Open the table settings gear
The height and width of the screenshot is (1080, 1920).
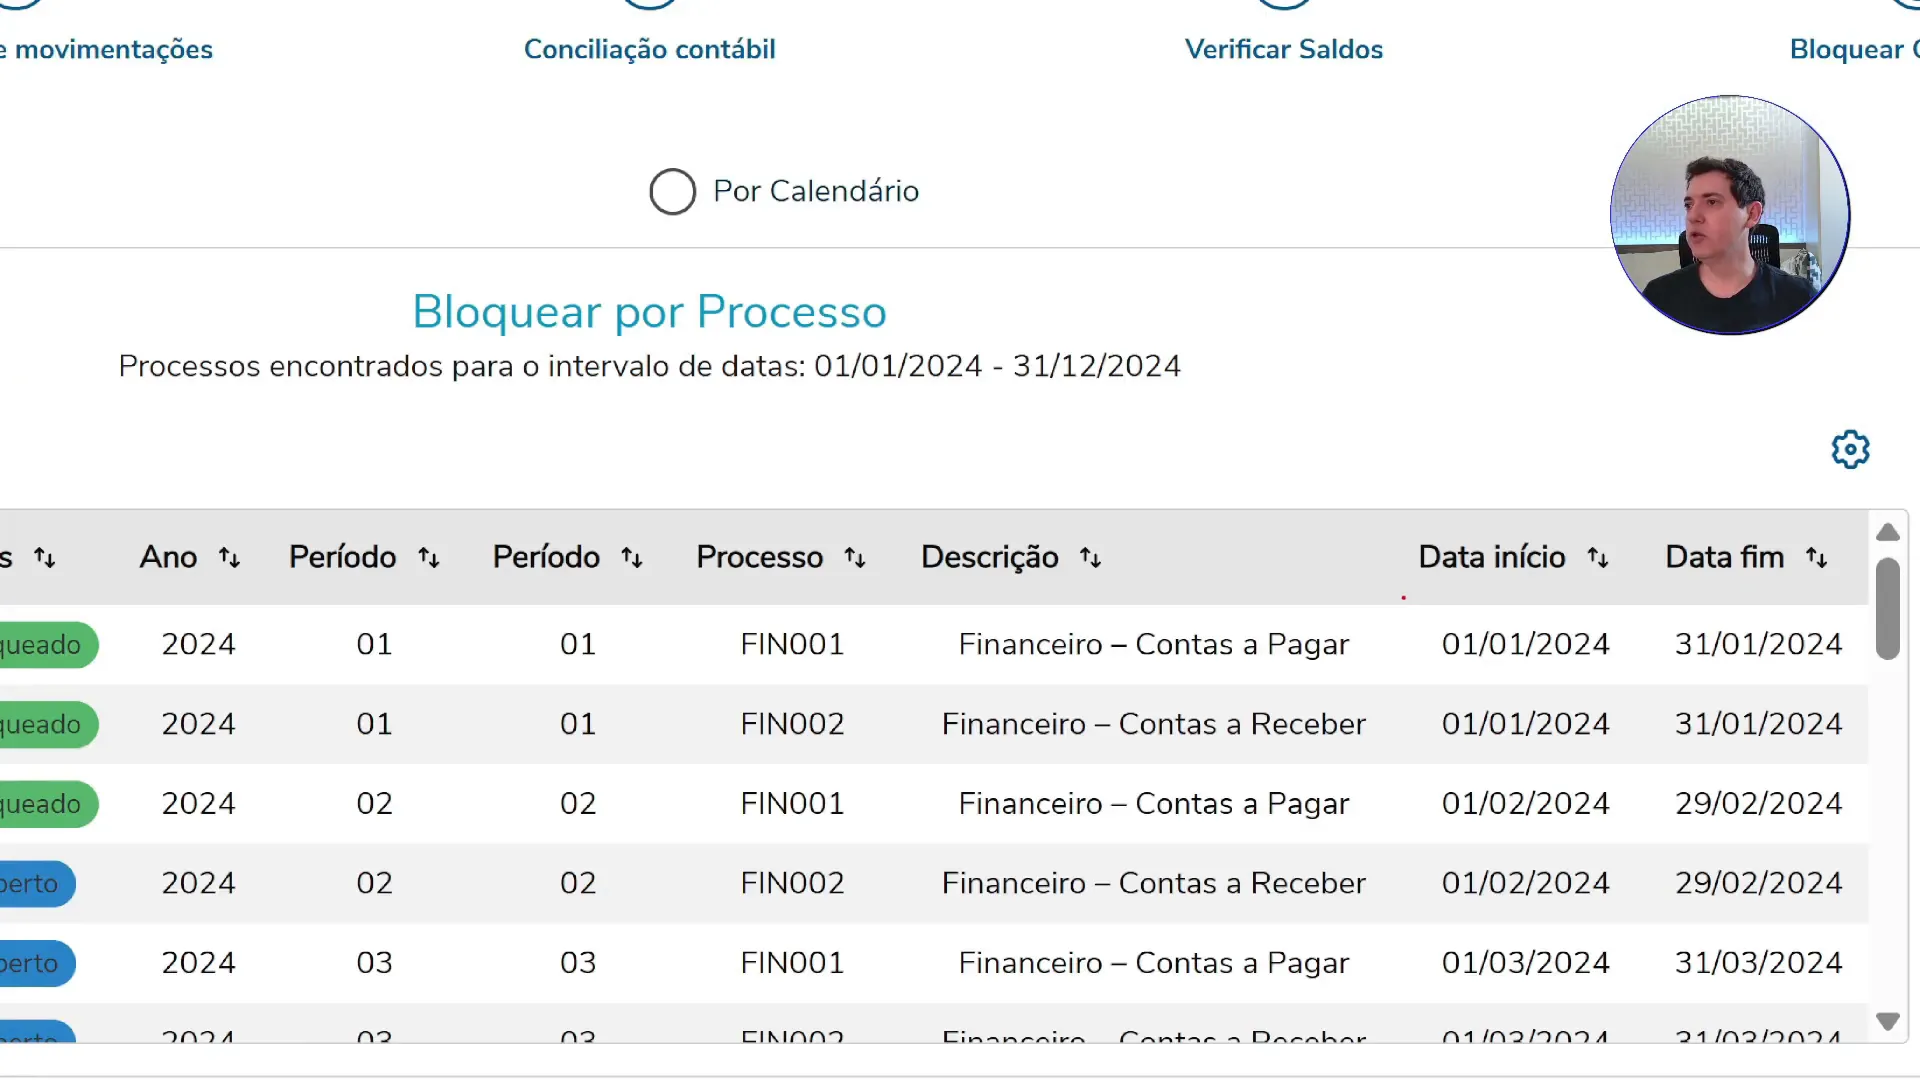point(1850,449)
